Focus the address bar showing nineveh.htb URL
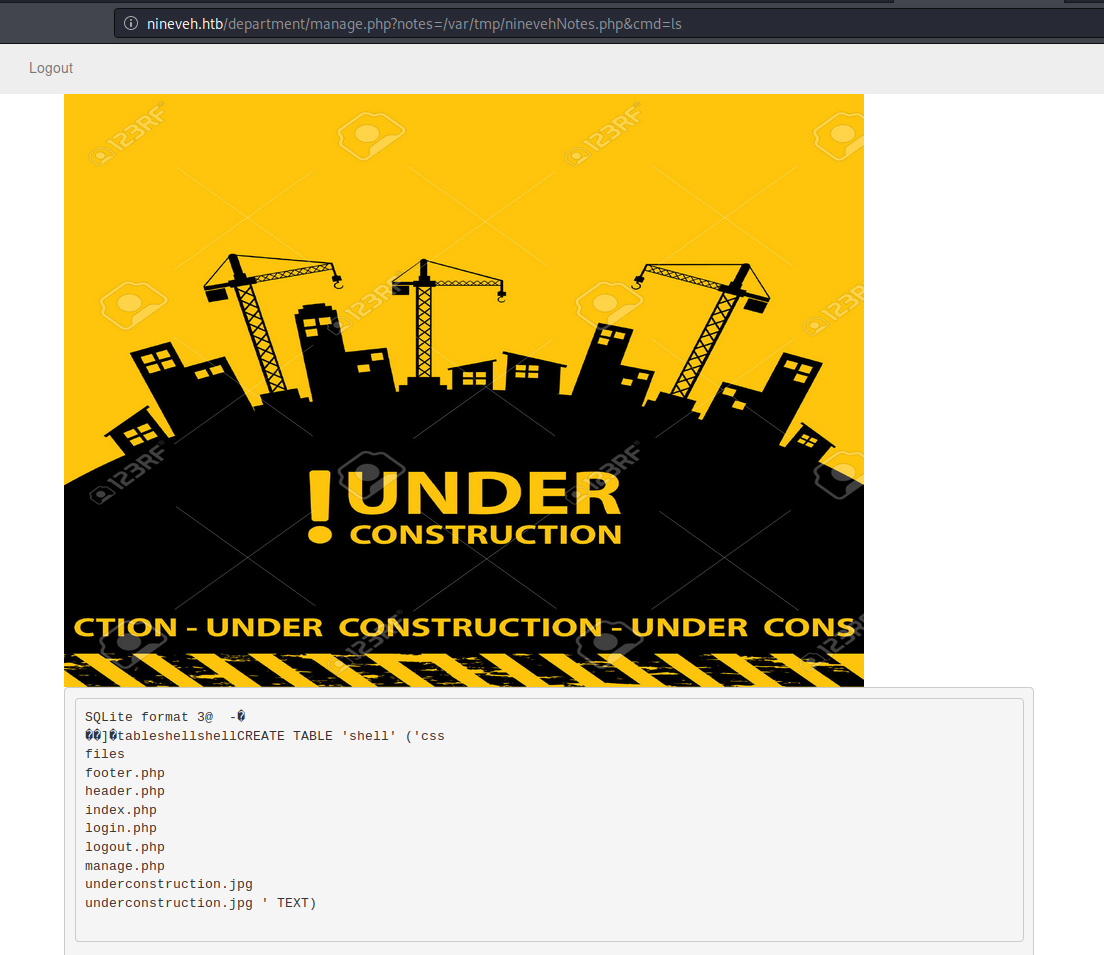This screenshot has width=1104, height=955. coord(609,23)
